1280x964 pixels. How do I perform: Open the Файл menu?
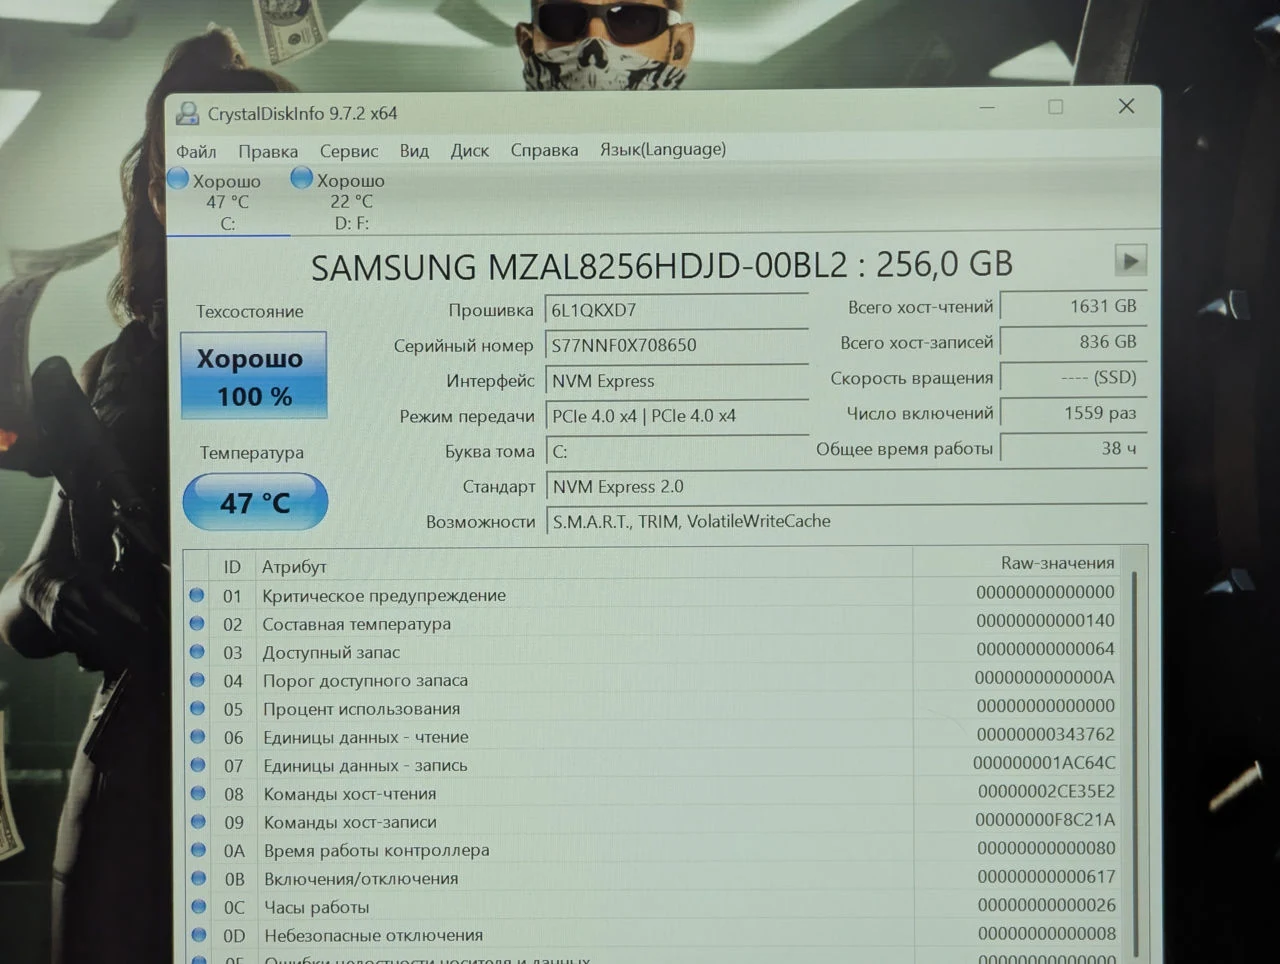tap(196, 151)
